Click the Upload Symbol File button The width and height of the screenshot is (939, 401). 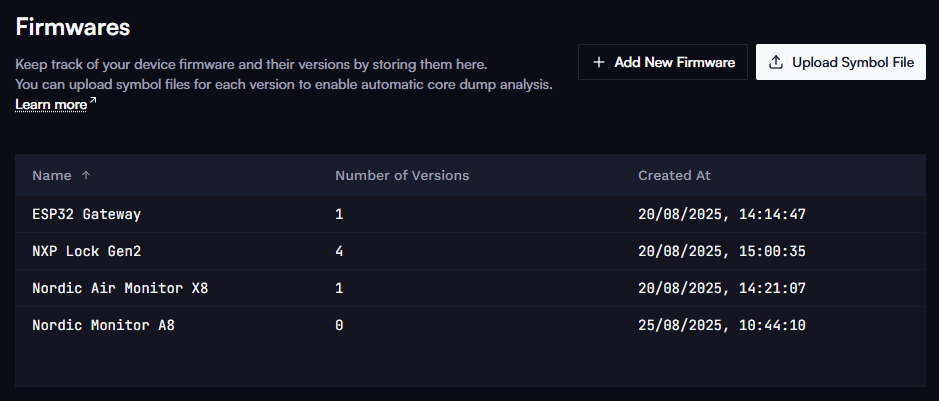pos(841,62)
